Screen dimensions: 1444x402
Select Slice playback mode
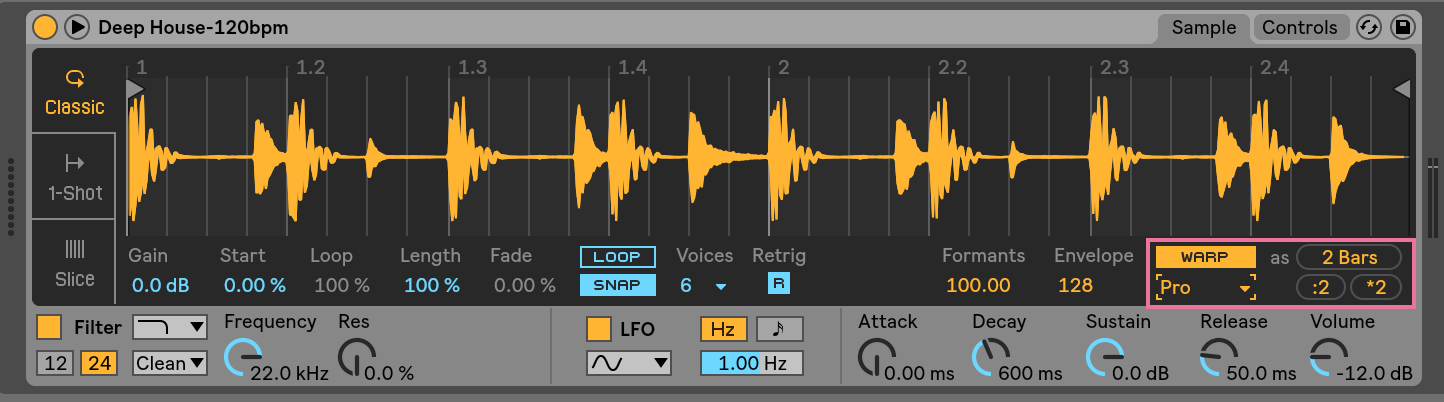pos(74,262)
